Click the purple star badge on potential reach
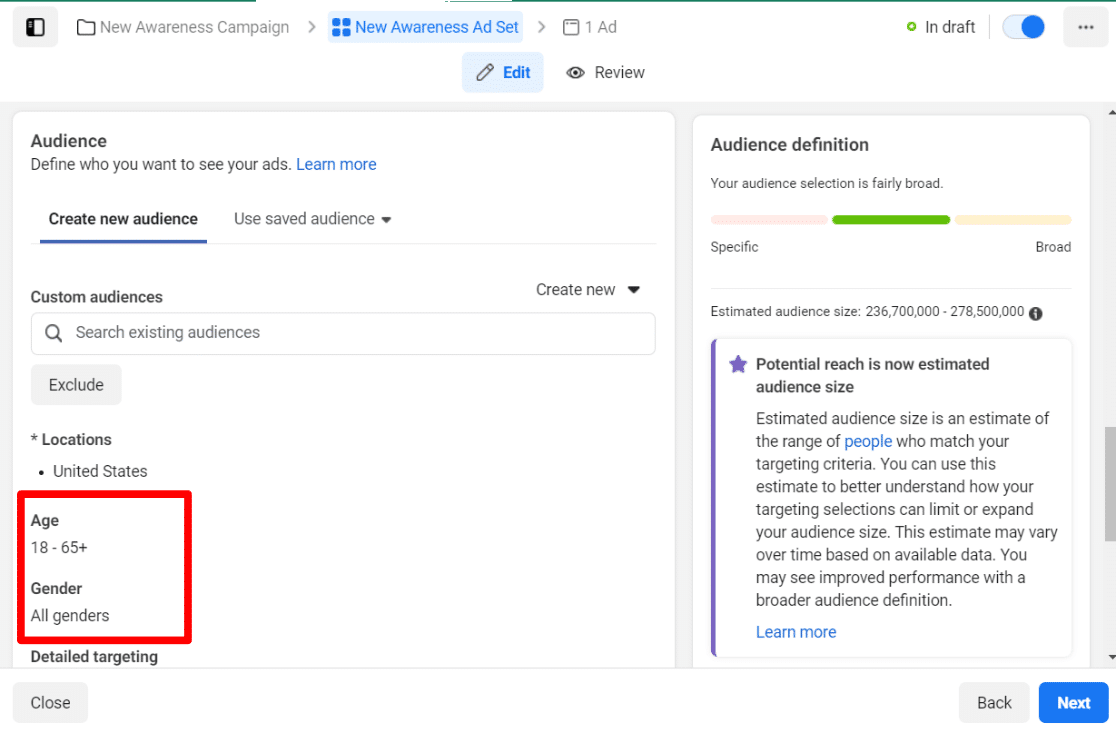Viewport: 1116px width, 733px height. pyautogui.click(x=737, y=364)
